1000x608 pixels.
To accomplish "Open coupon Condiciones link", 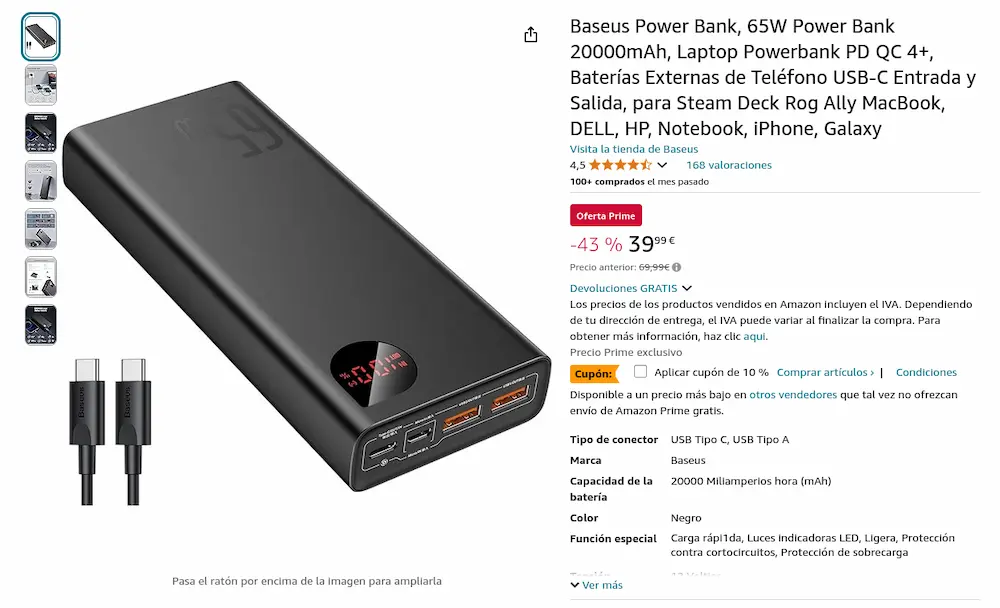I will tap(926, 373).
